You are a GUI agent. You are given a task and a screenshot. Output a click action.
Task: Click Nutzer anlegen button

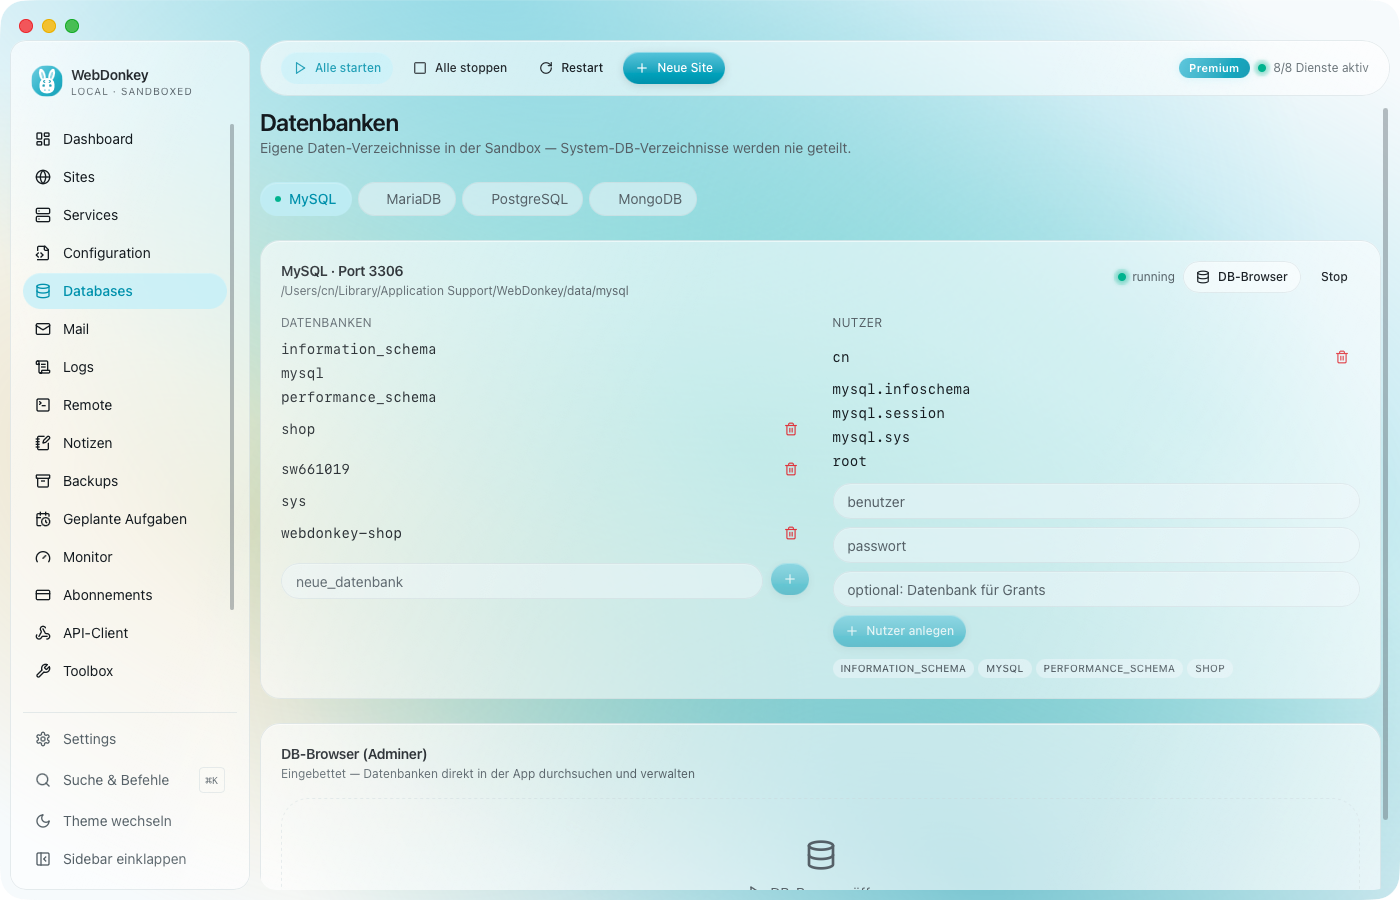[x=900, y=631]
